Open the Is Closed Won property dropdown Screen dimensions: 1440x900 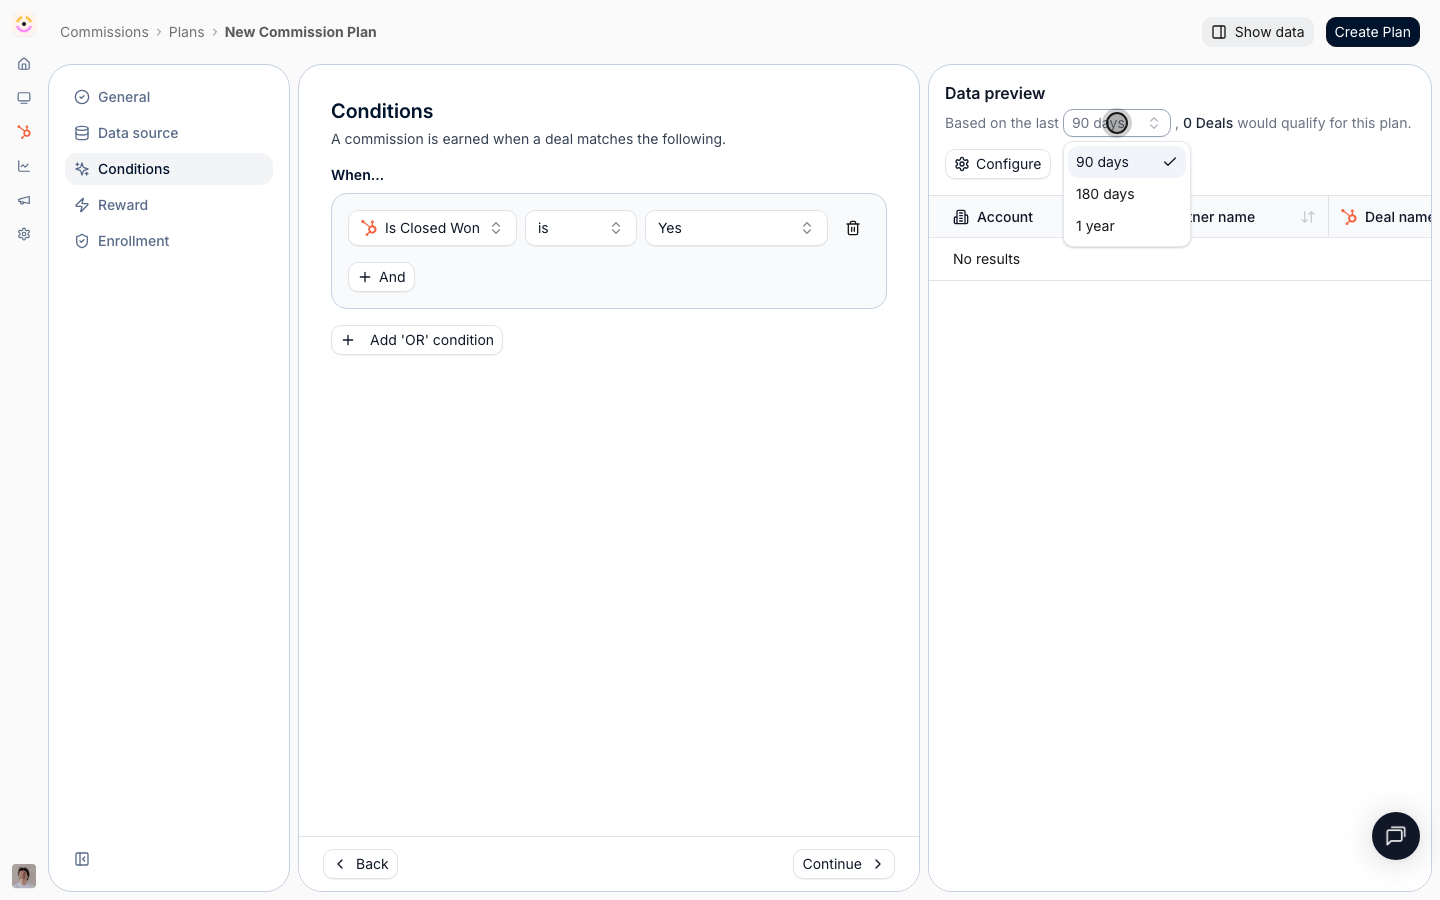click(x=432, y=228)
